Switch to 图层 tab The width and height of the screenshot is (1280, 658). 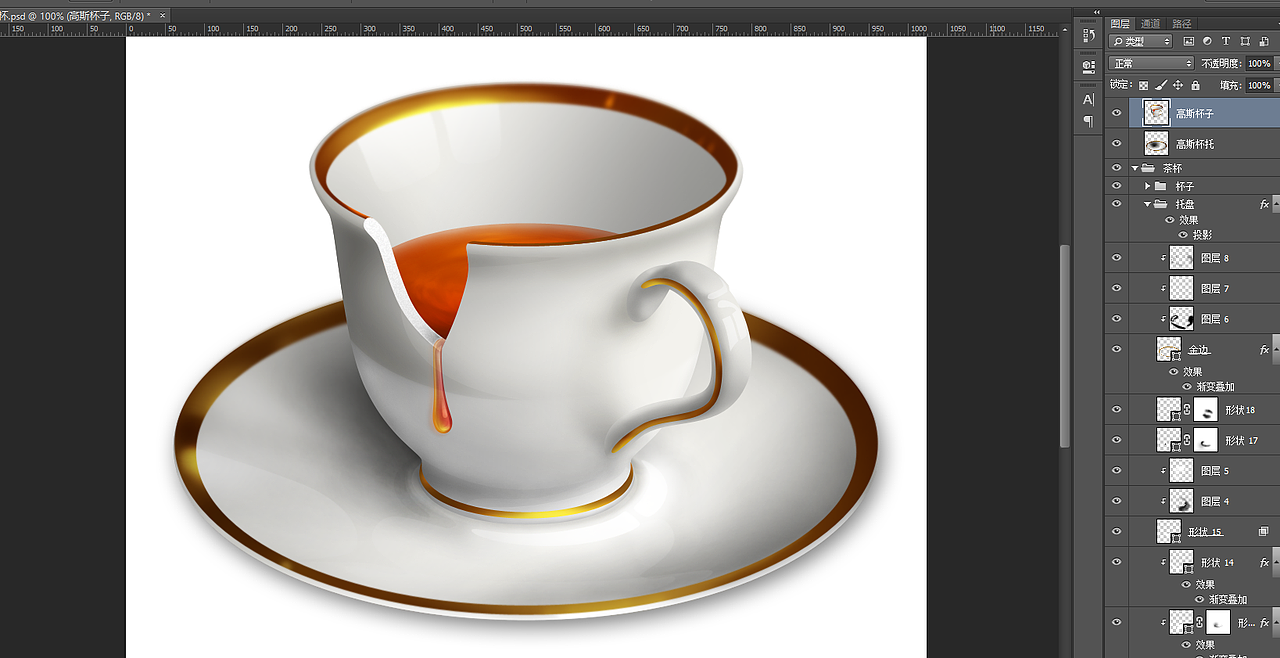1120,24
